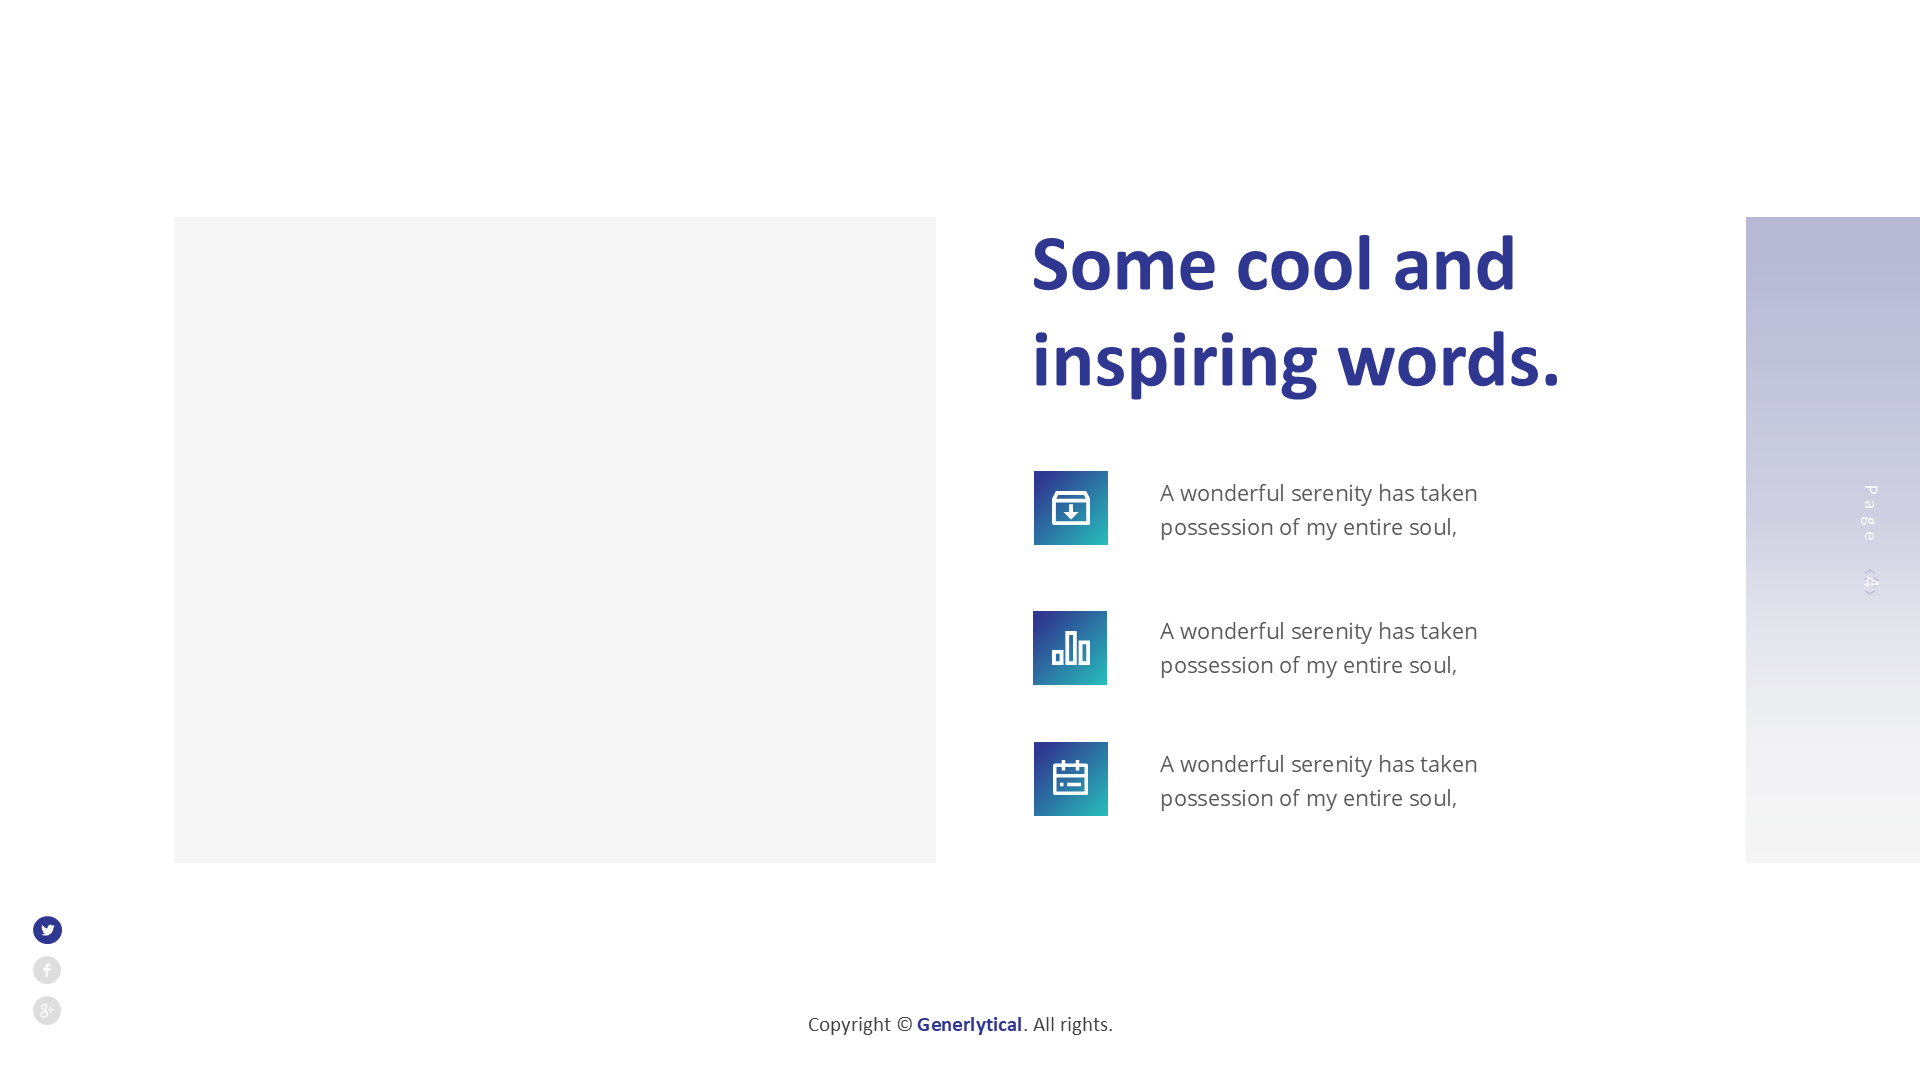Image resolution: width=1920 pixels, height=1080 pixels.
Task: Click the word 'inspiring' in the heading
Action: [x=1174, y=362]
